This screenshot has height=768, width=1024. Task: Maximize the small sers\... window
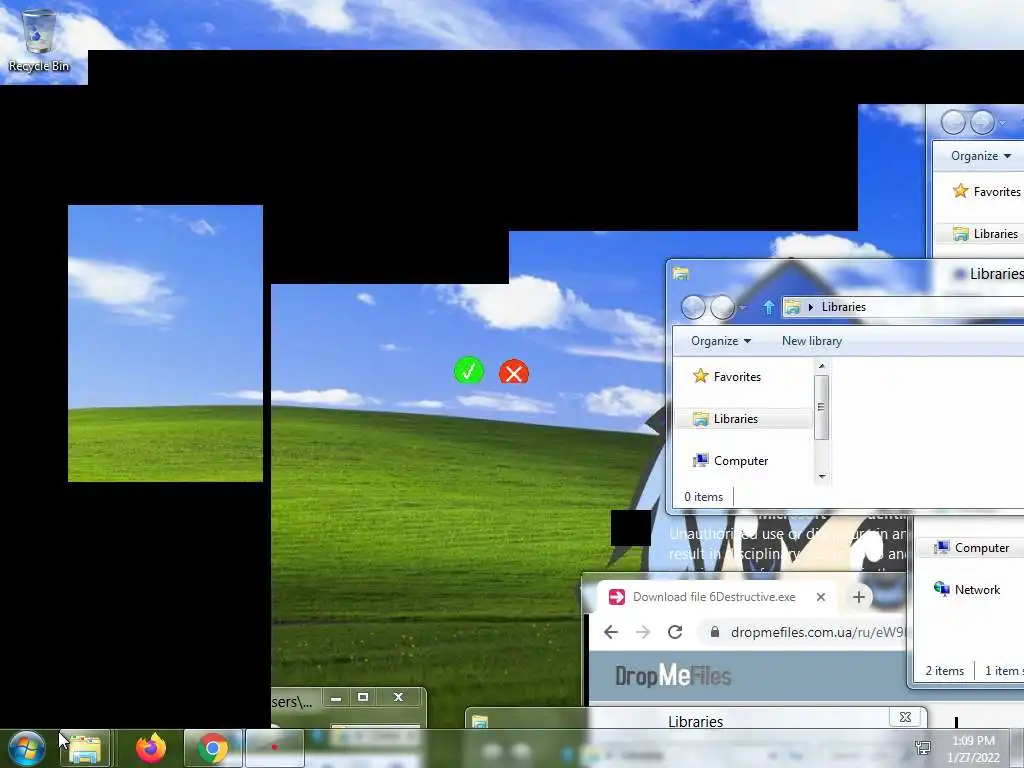[363, 697]
